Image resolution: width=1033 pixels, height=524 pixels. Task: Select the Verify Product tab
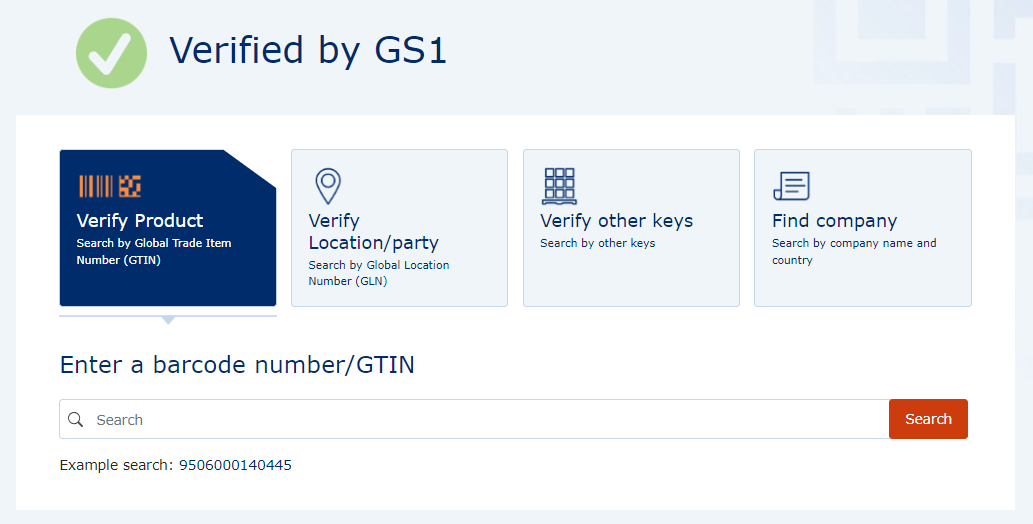168,228
